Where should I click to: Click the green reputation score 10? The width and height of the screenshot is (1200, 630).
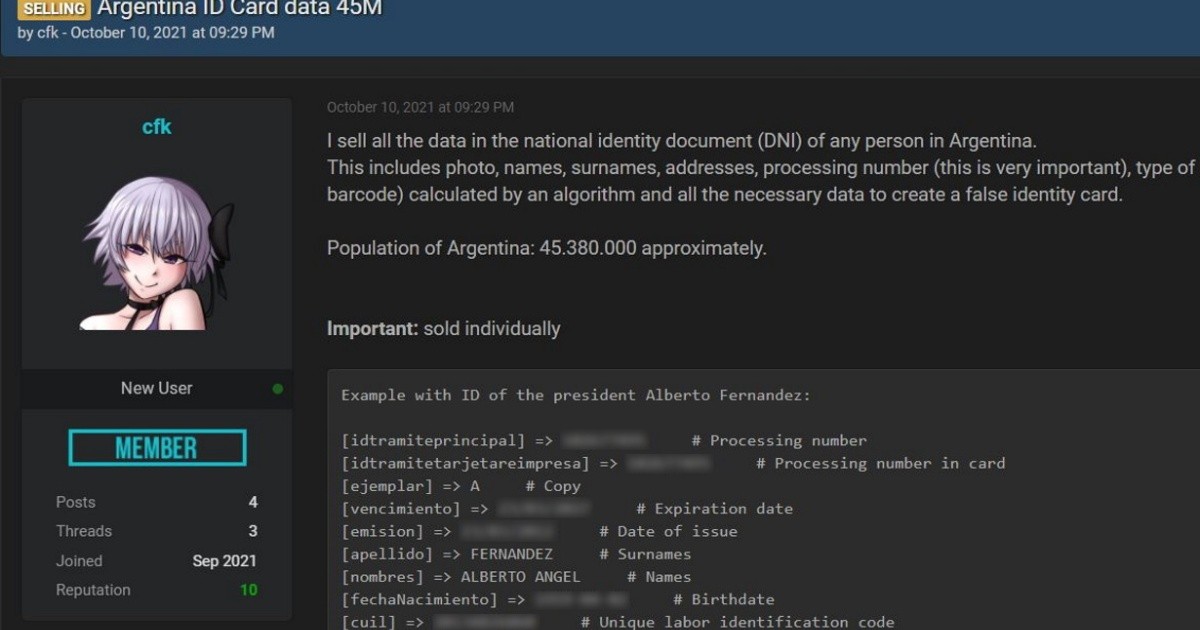tap(248, 590)
